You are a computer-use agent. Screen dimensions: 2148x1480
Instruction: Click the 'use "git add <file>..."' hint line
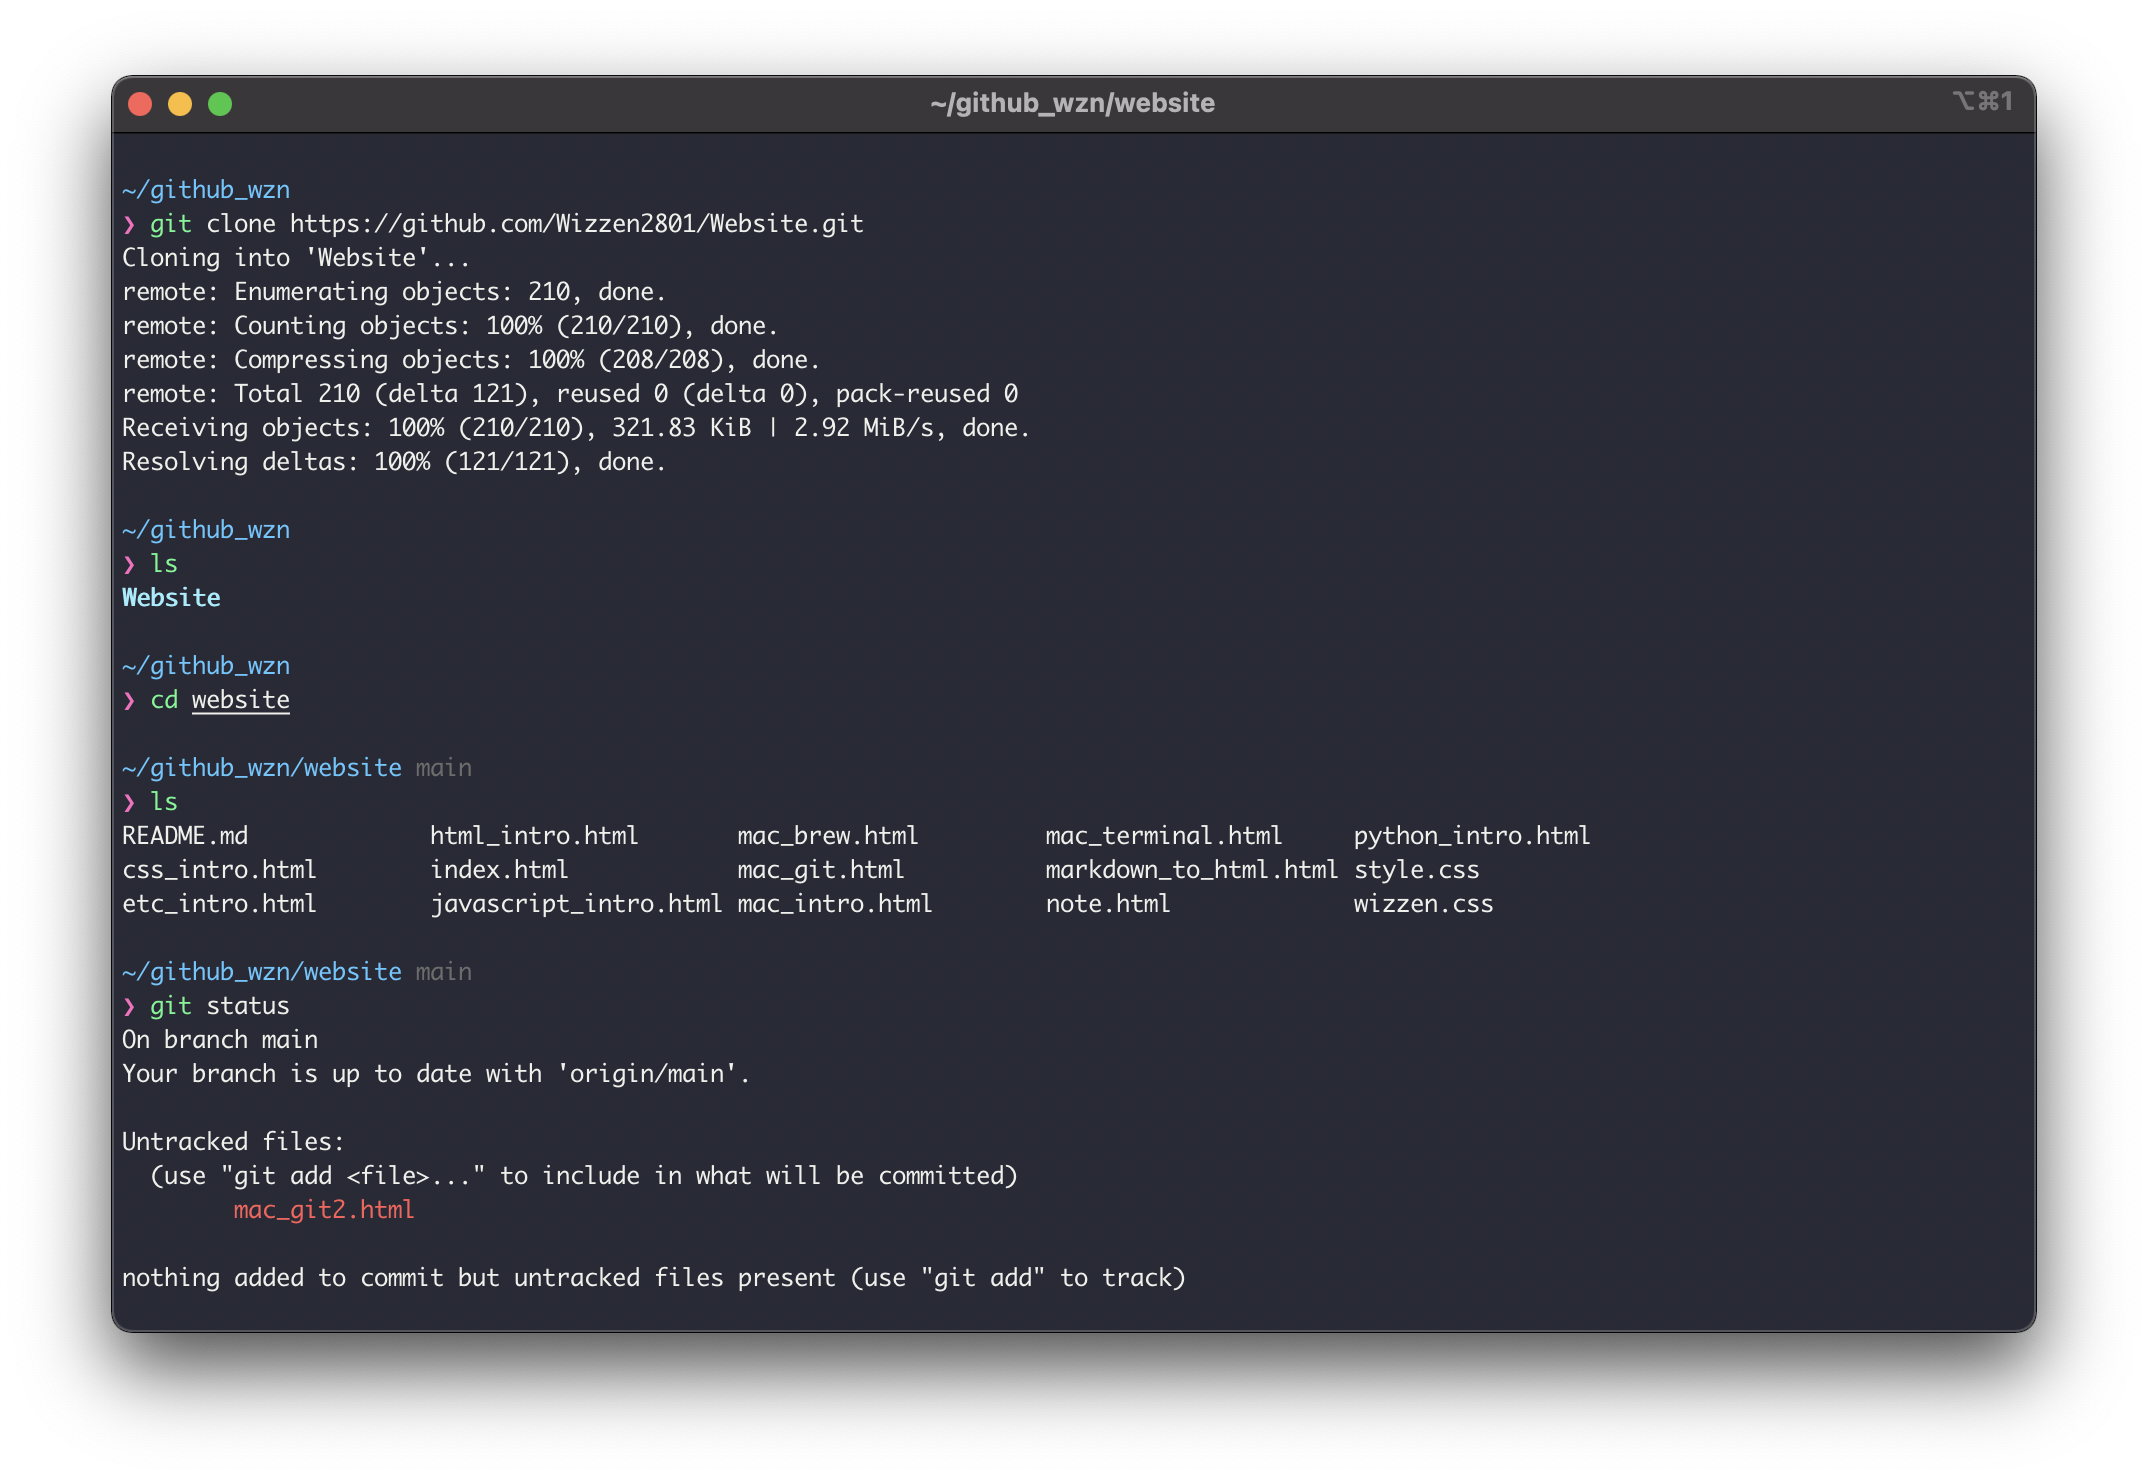(584, 1176)
